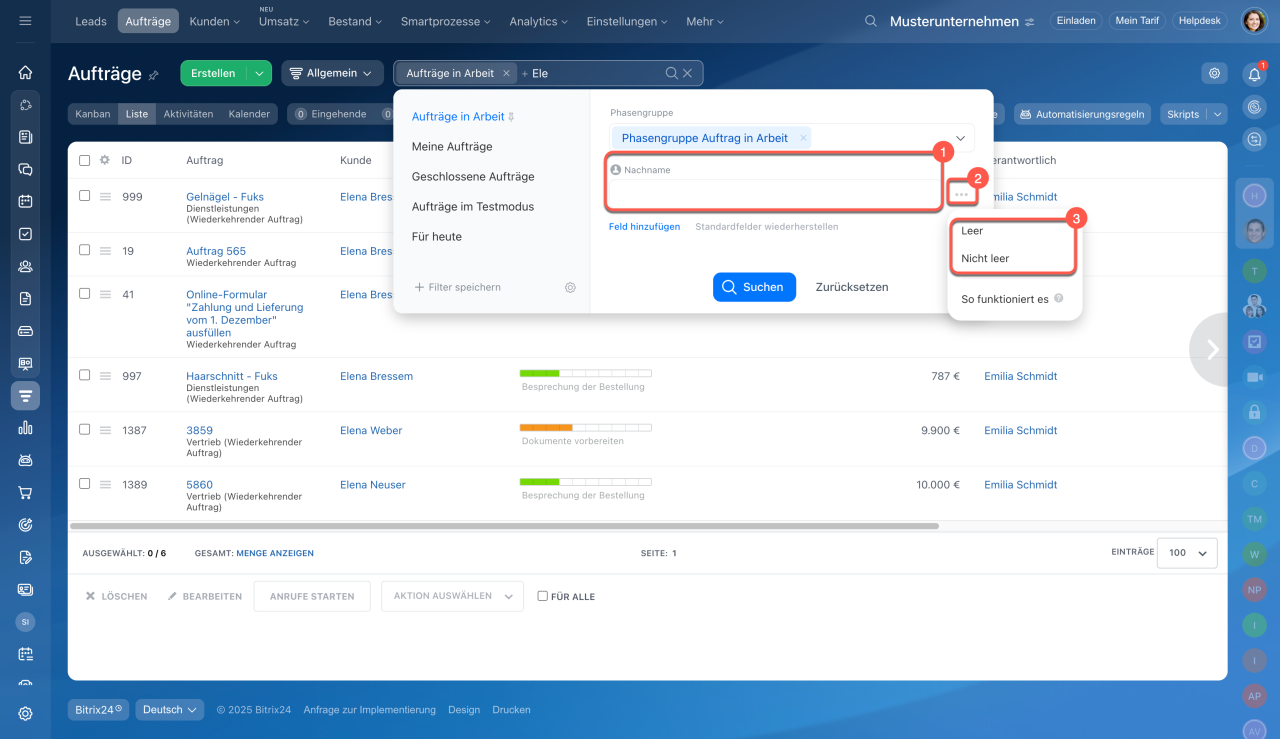The height and width of the screenshot is (739, 1280).
Task: Expand the Skripts dropdown arrow
Action: (1218, 114)
